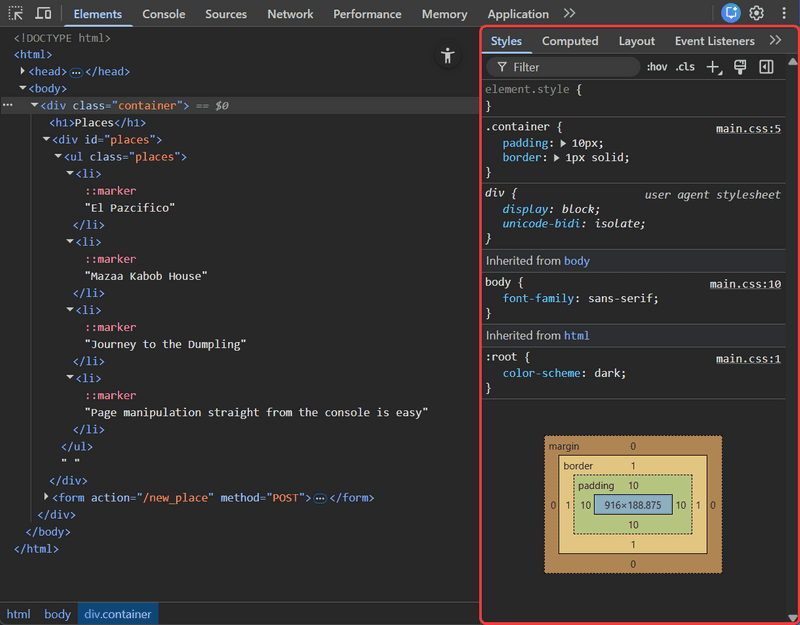The height and width of the screenshot is (625, 800).
Task: Switch to the Console tab
Action: coord(163,14)
